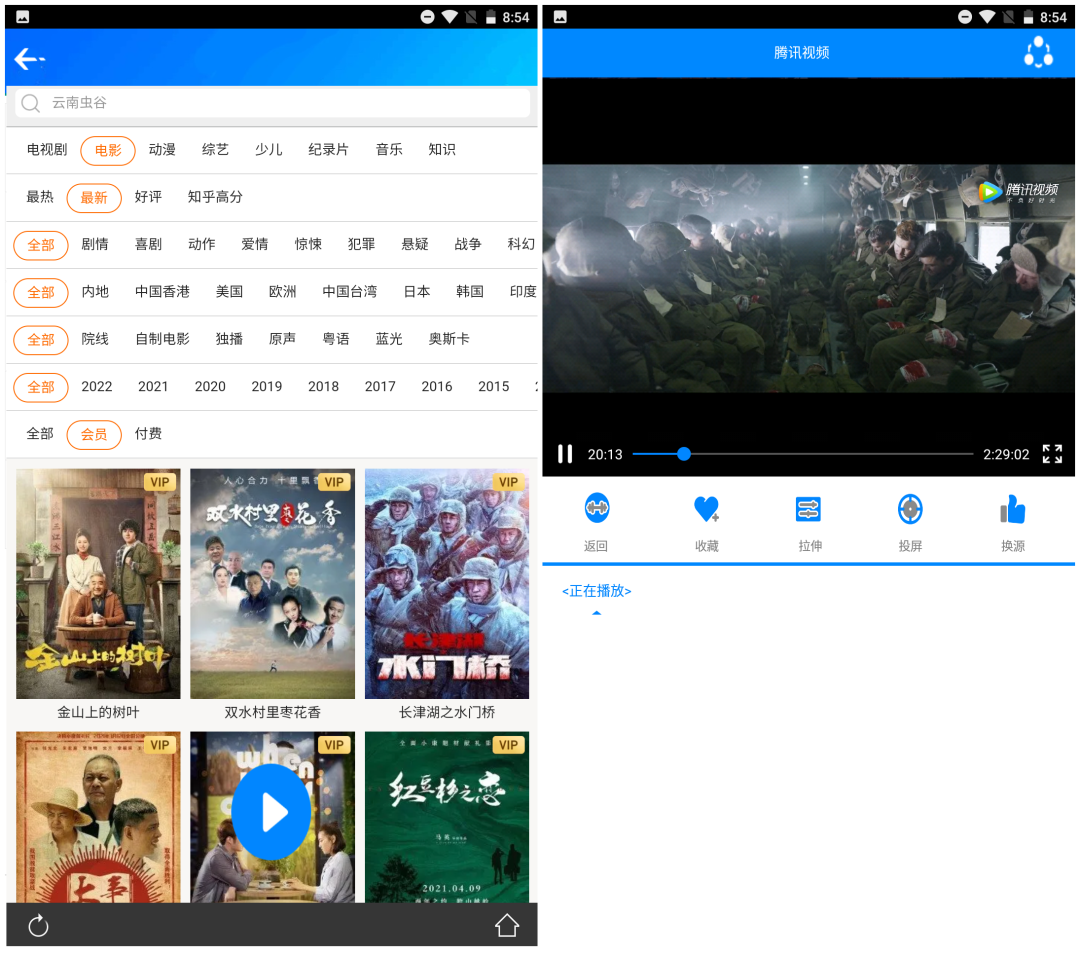Screen dimensions: 1080x957
Task: Filter genre by 爱情
Action: 255,245
